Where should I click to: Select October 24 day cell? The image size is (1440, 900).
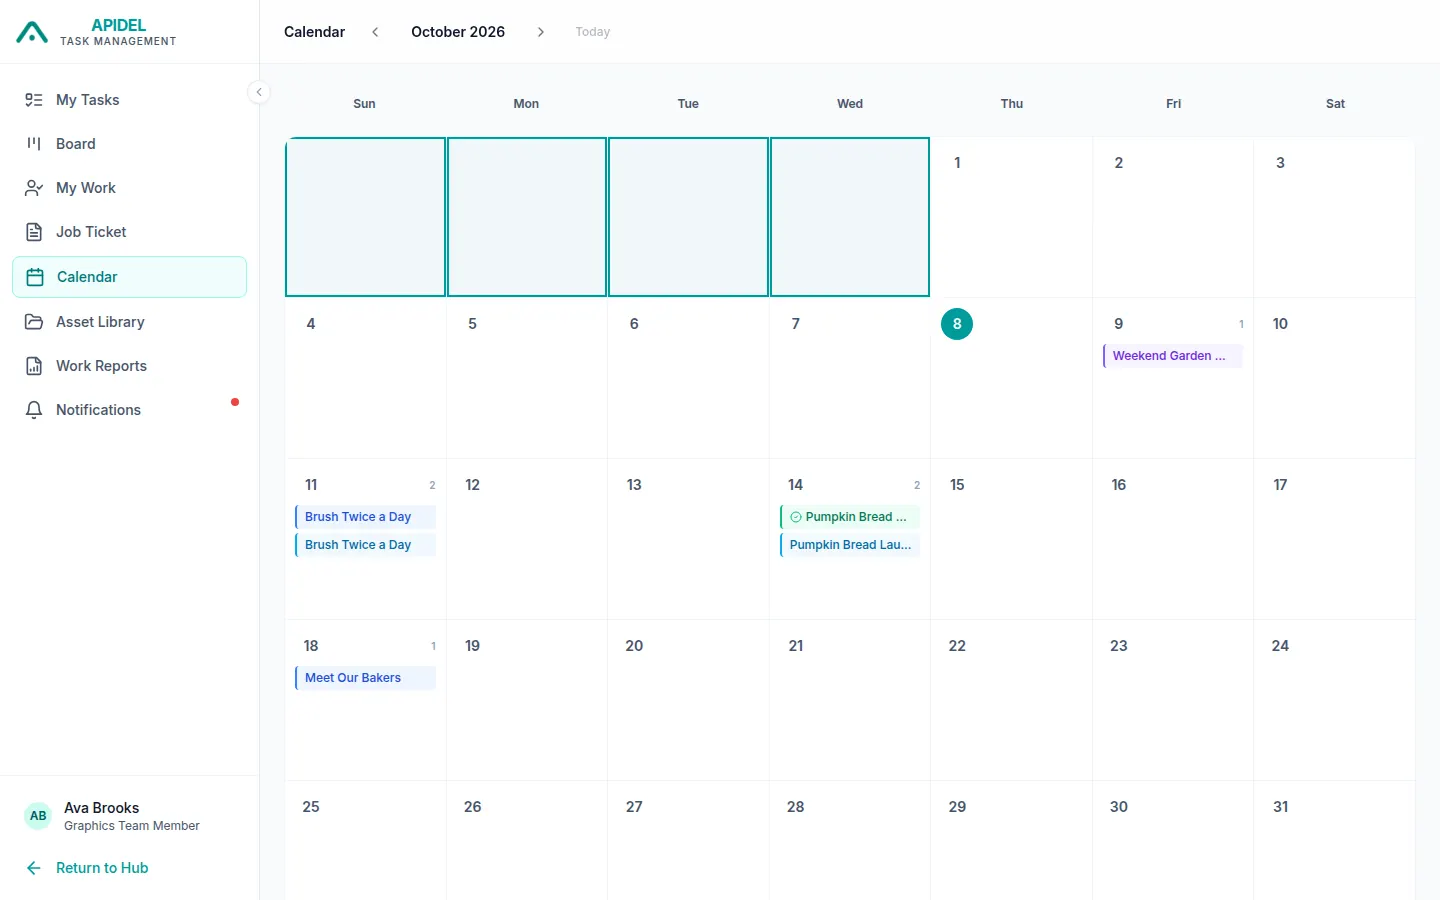[1335, 700]
